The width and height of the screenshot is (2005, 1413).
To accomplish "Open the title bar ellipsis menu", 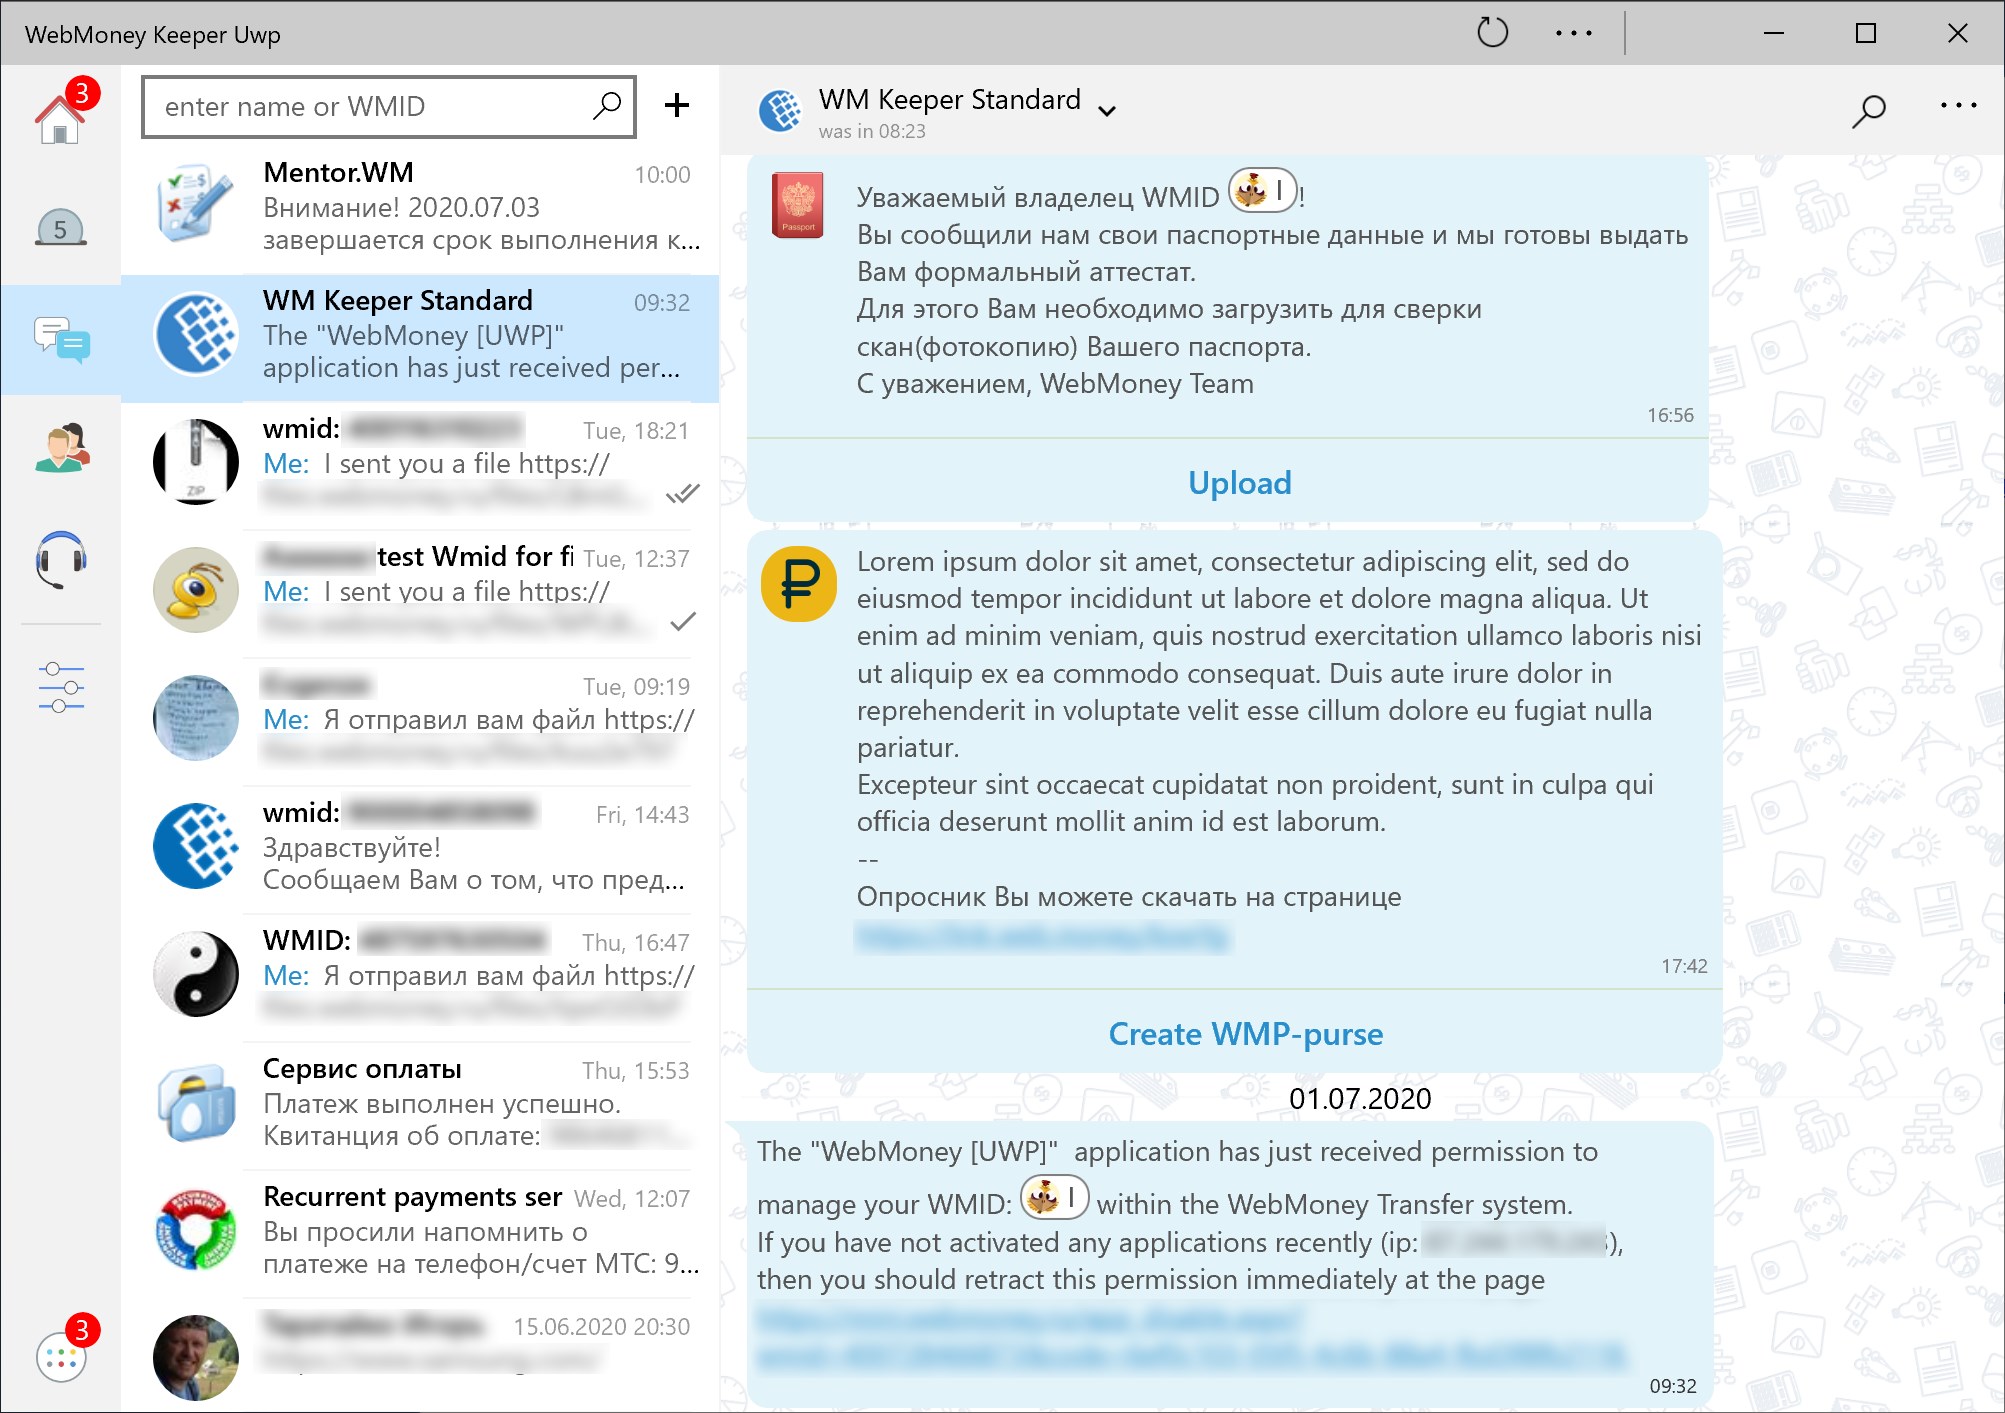I will pos(1573,33).
